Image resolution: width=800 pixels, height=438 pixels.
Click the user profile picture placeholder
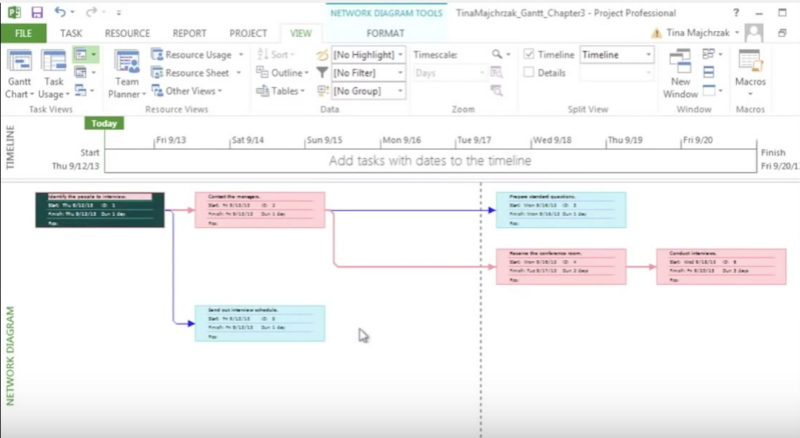[754, 33]
